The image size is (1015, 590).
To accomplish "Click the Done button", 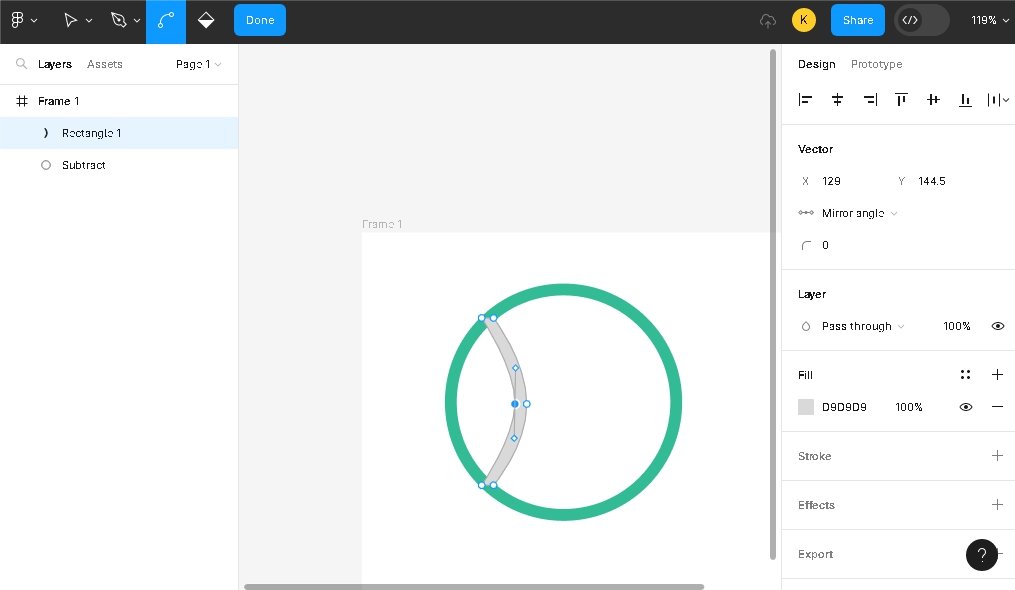I will tap(260, 20).
